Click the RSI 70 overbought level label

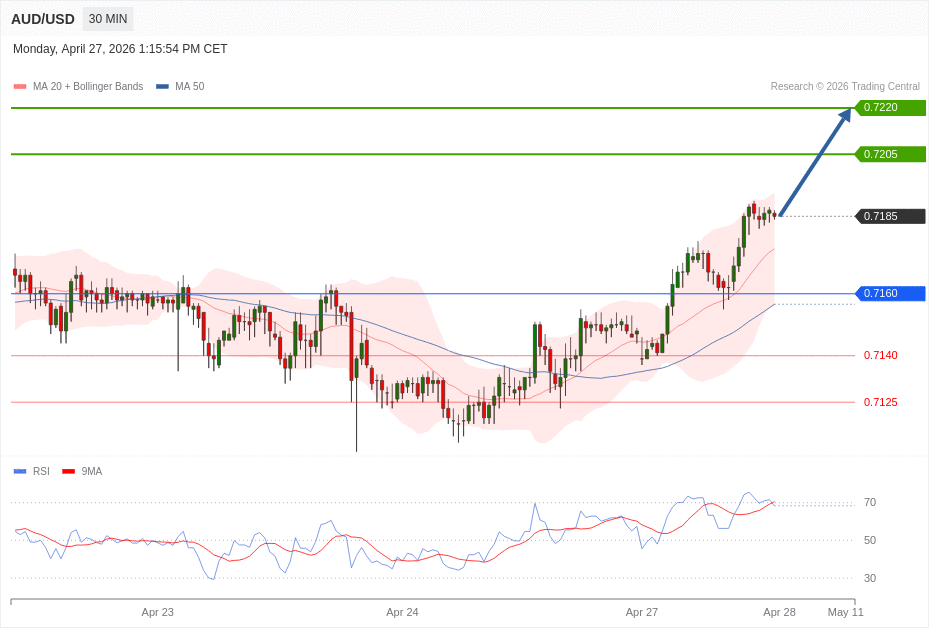pos(870,502)
